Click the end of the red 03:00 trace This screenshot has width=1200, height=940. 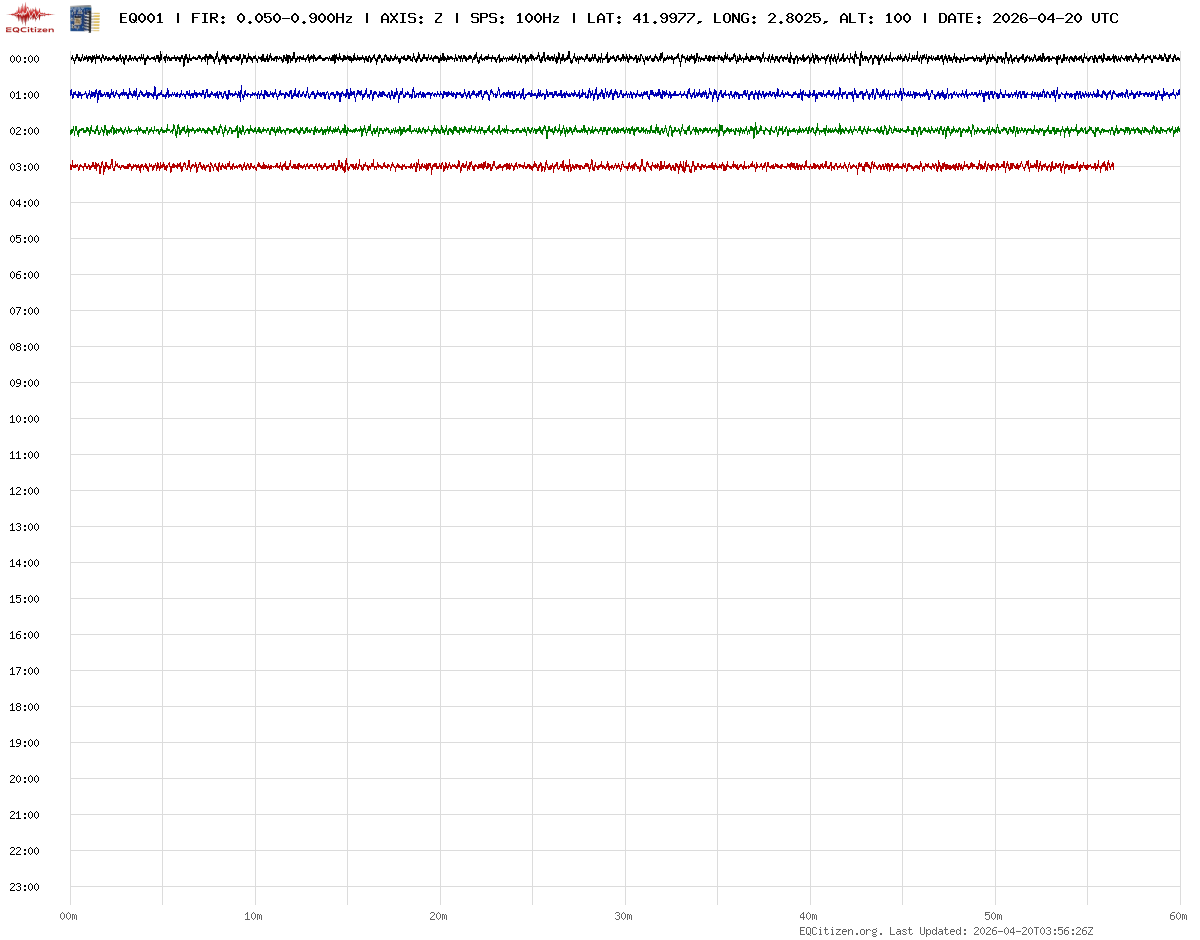(x=1111, y=166)
